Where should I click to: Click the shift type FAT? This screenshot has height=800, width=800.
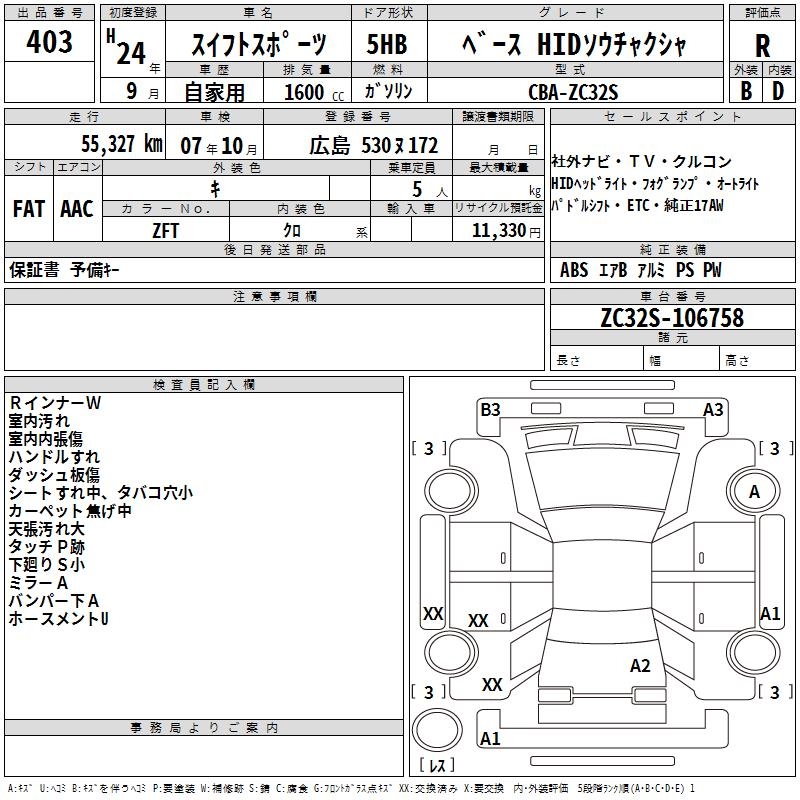pos(29,209)
